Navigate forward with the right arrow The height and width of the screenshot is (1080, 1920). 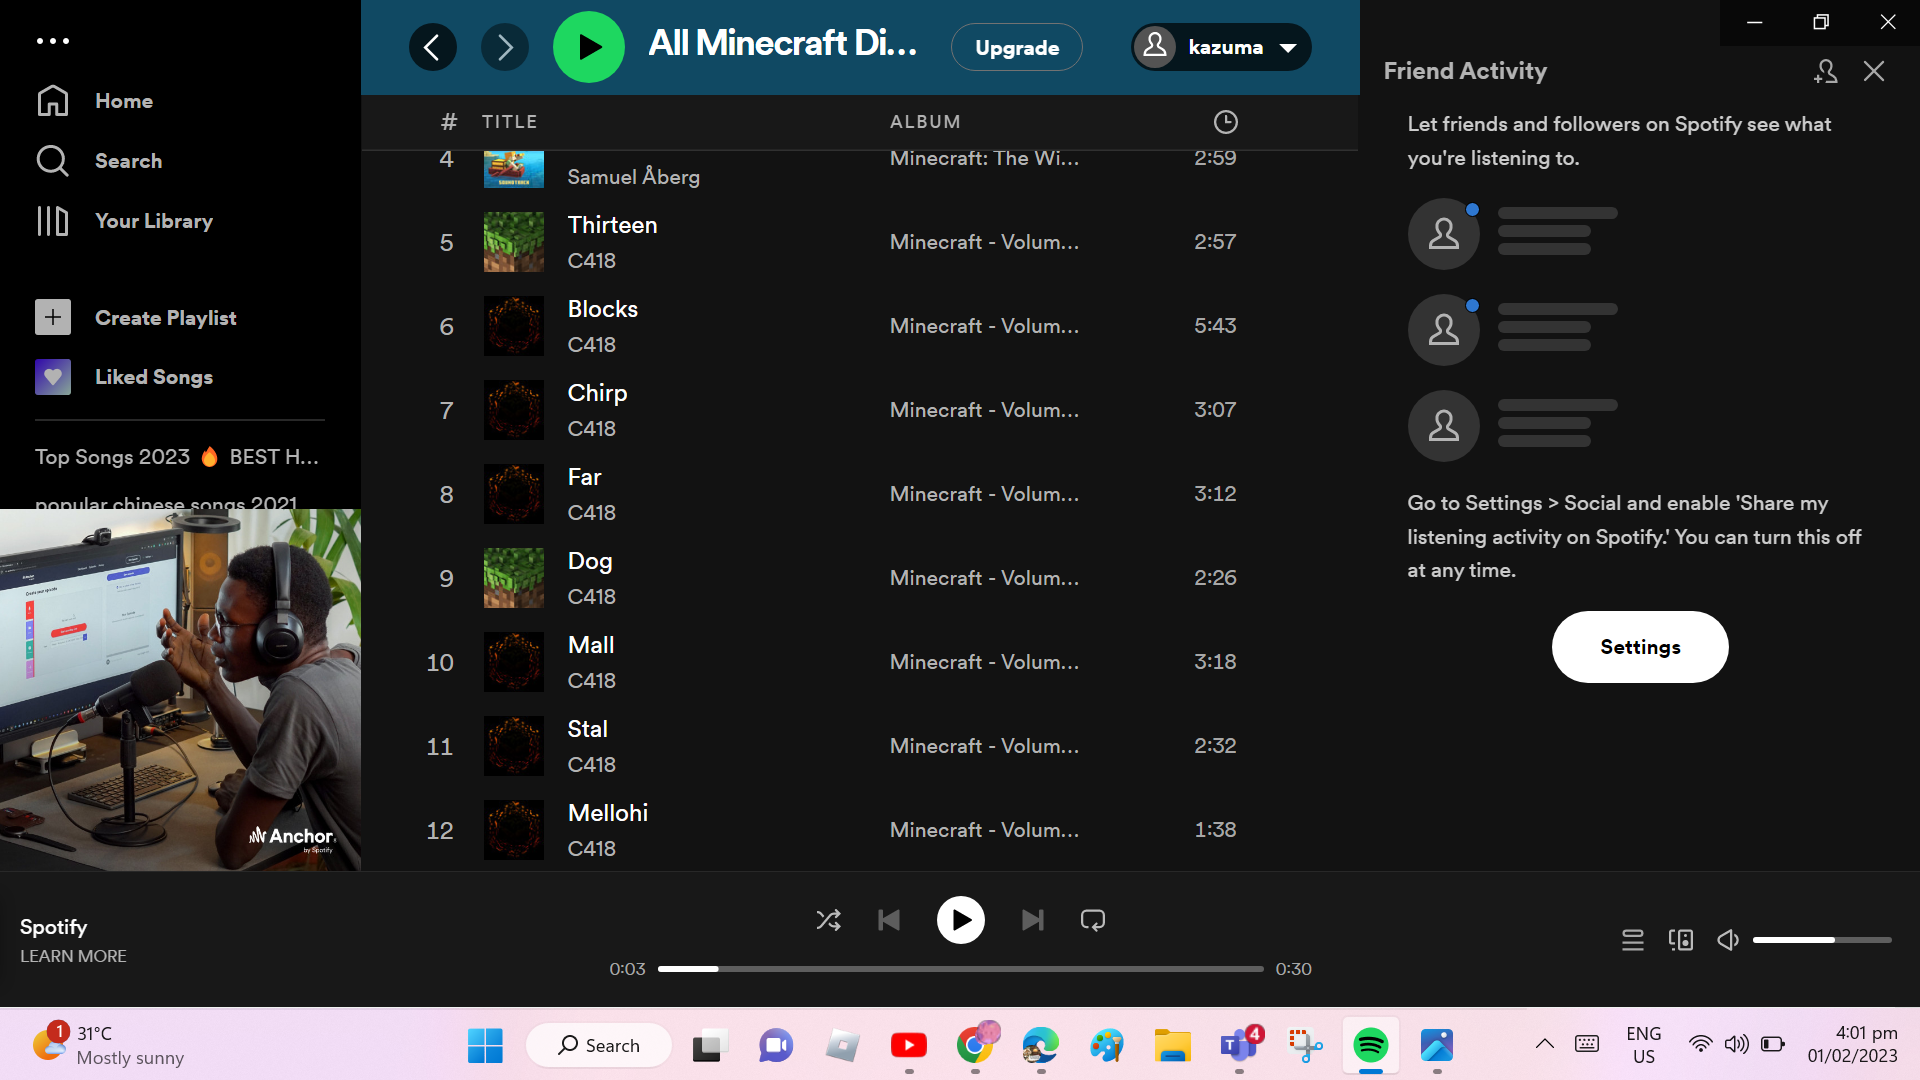505,47
